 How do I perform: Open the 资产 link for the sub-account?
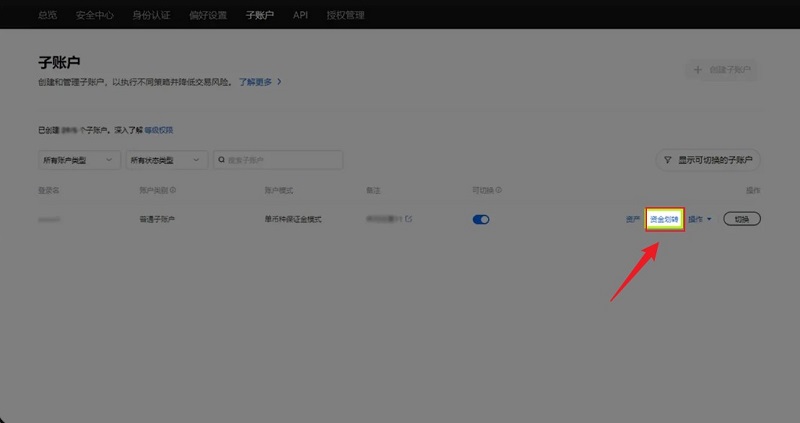click(632, 219)
